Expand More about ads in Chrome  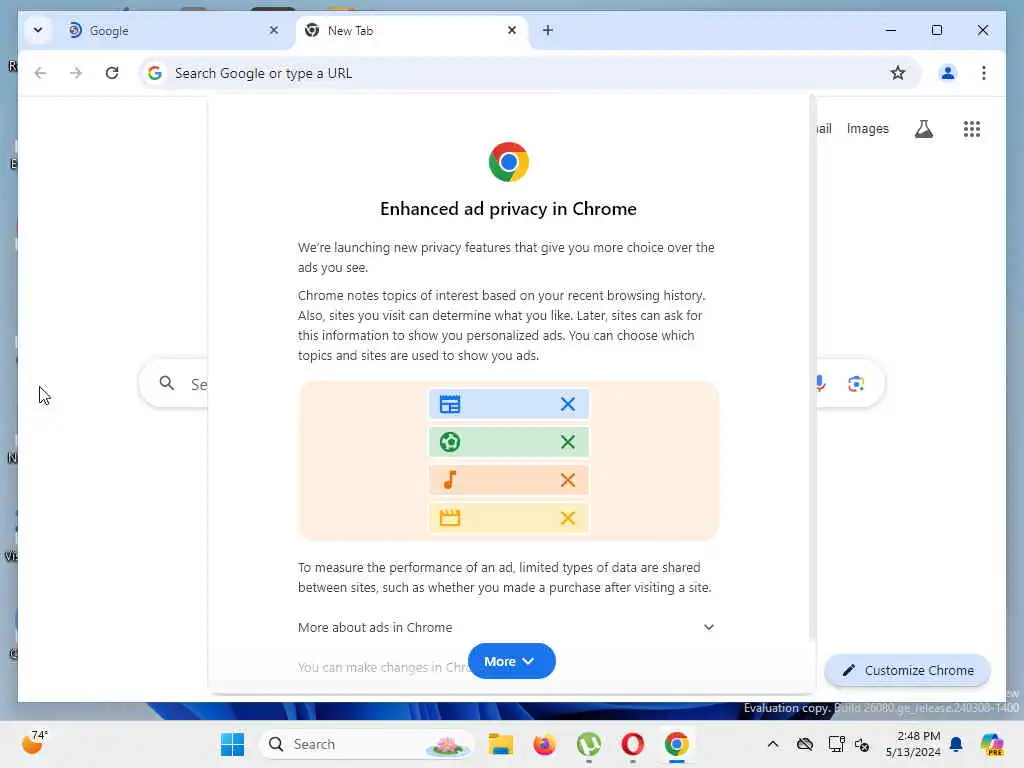[x=506, y=627]
